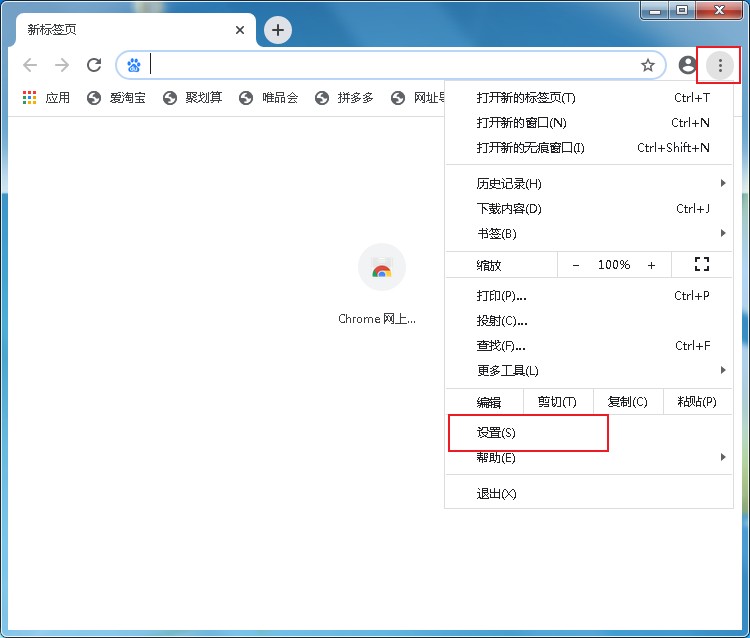Click the back navigation arrow
Viewport: 750px width, 638px height.
[x=30, y=65]
